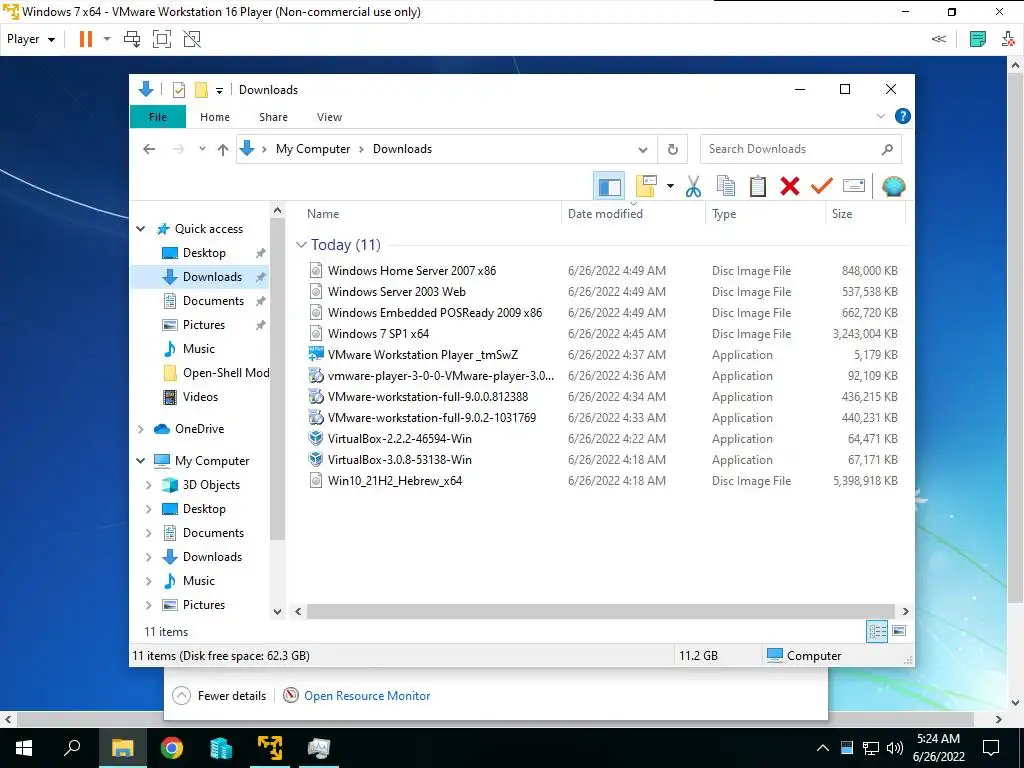Toggle the navigation pane toolbar button
Screen dimensions: 1024x768
pyautogui.click(x=609, y=187)
